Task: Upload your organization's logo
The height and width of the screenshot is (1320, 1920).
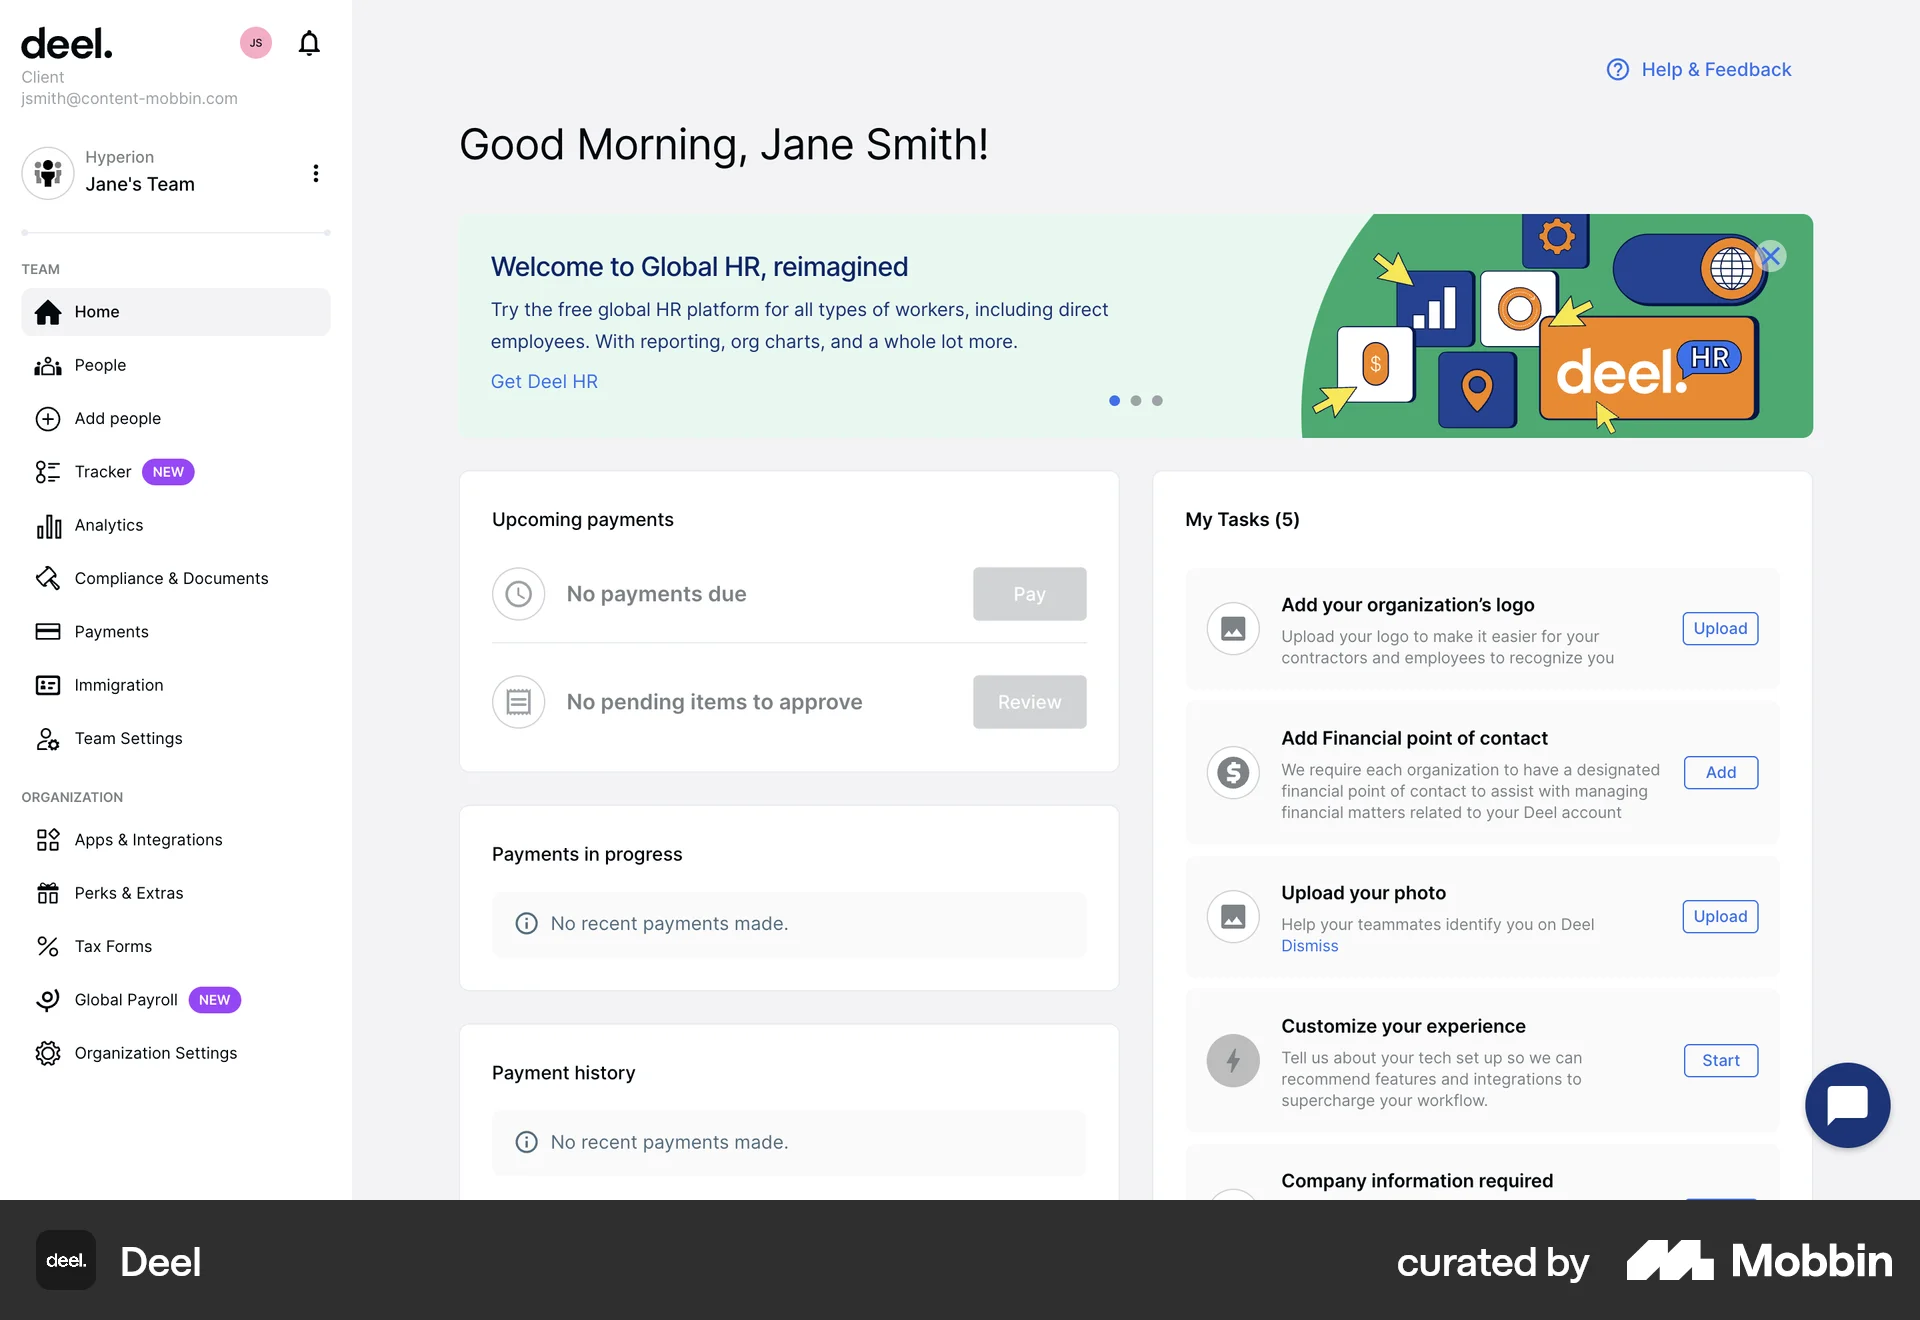Action: click(x=1720, y=628)
